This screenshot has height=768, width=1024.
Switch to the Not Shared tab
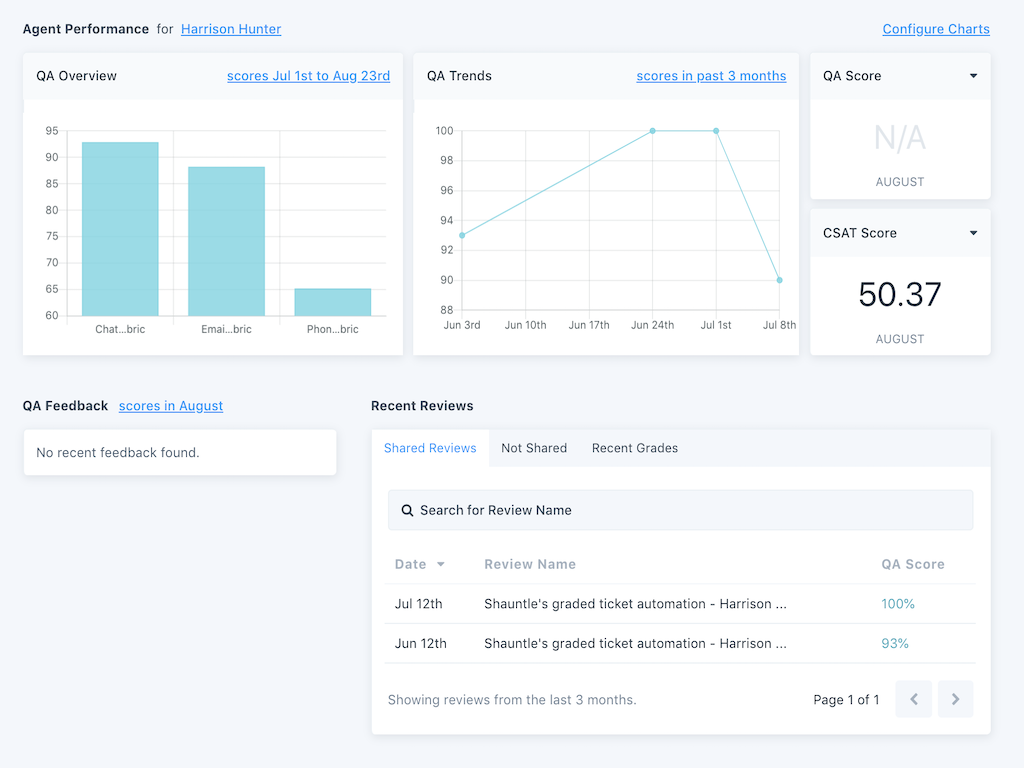(534, 448)
